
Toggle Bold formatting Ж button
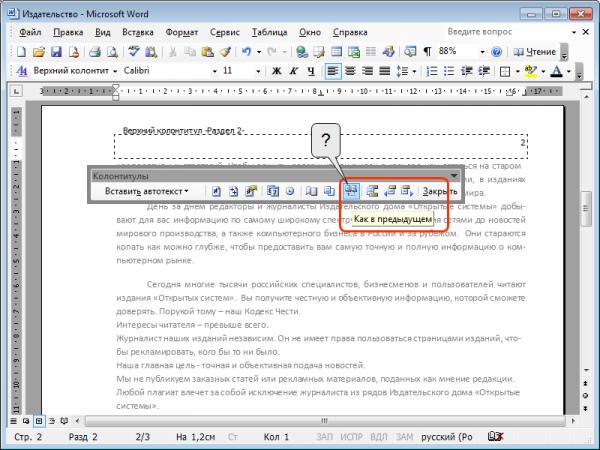pyautogui.click(x=277, y=71)
